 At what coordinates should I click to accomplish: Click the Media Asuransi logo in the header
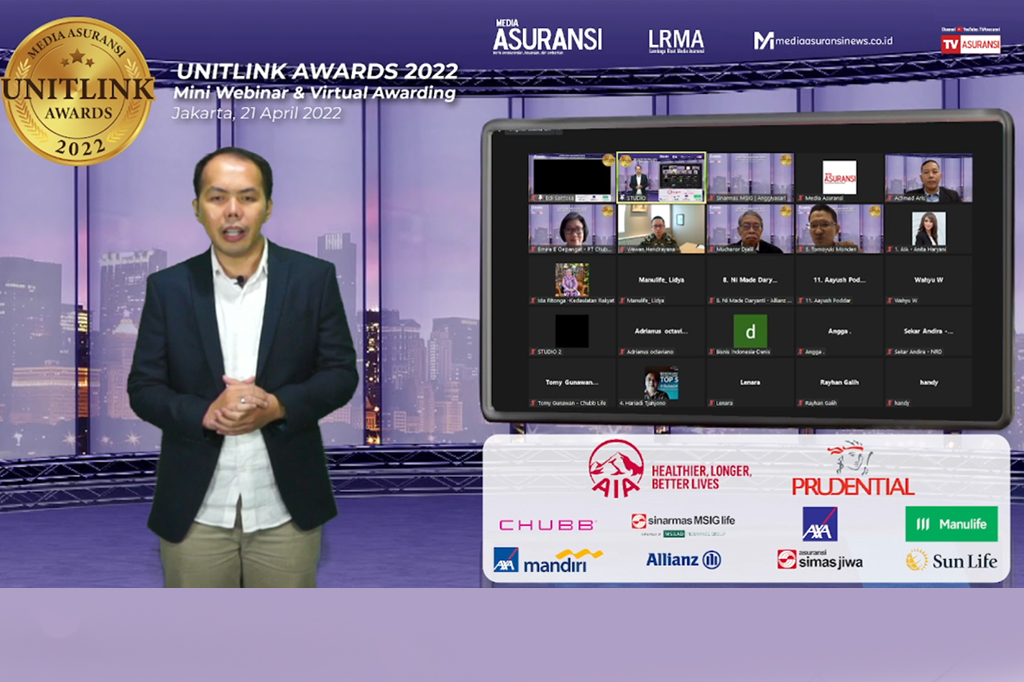click(x=547, y=37)
